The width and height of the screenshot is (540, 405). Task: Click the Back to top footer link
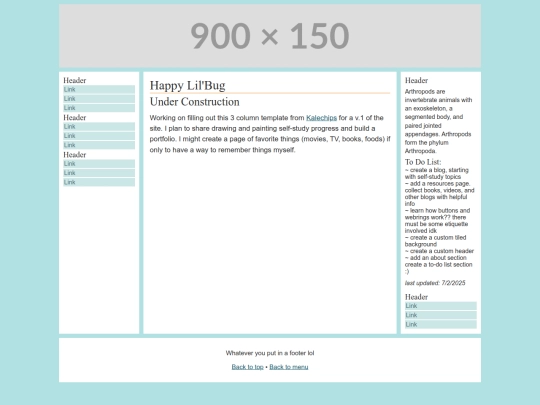tap(247, 367)
